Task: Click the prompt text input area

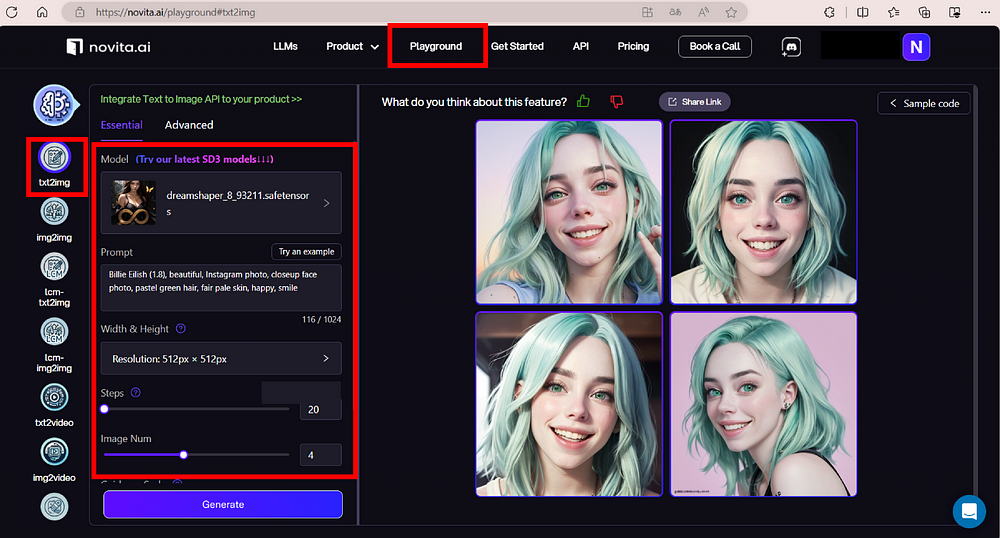Action: point(221,287)
